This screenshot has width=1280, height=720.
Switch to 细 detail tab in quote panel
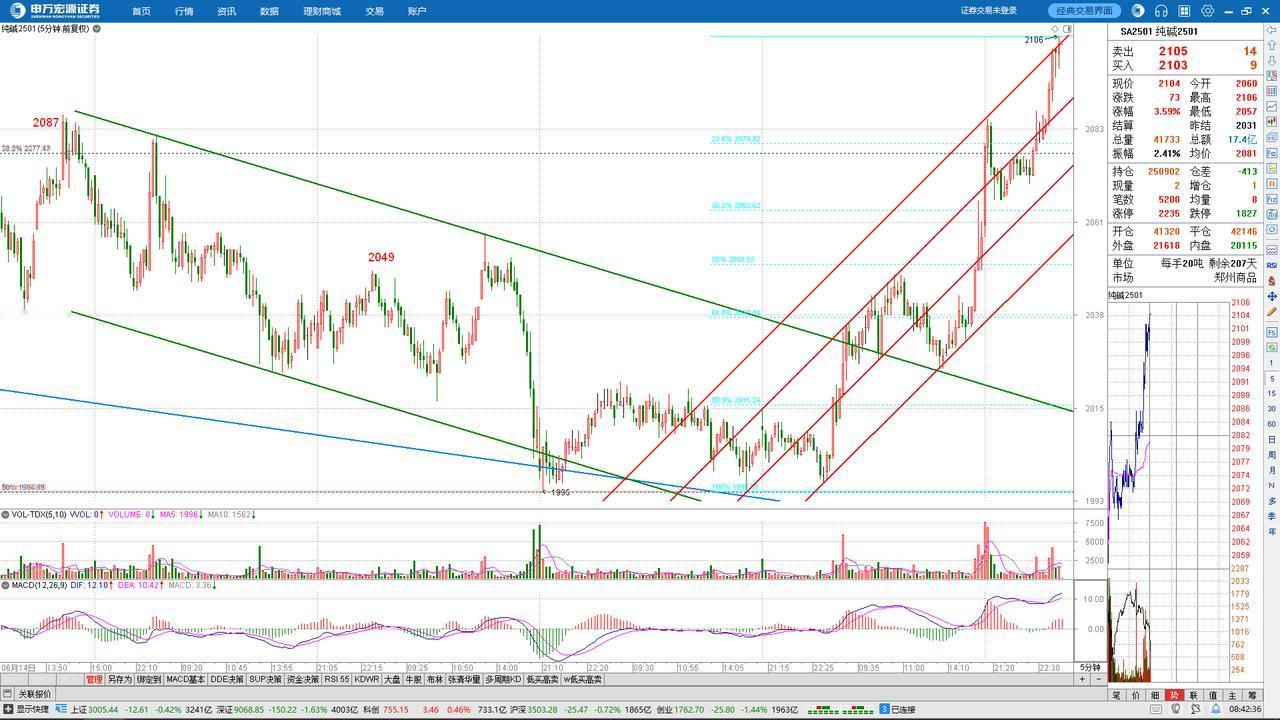[1155, 695]
